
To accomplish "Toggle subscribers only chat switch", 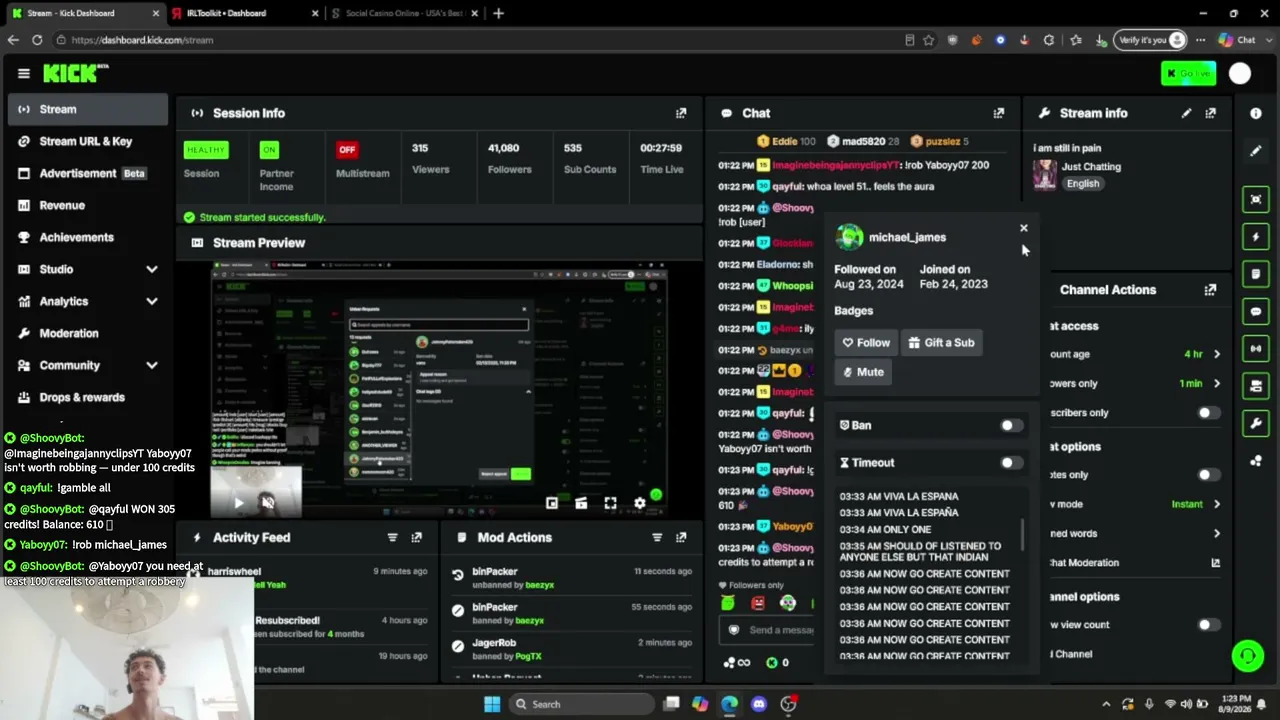I will coord(1208,413).
